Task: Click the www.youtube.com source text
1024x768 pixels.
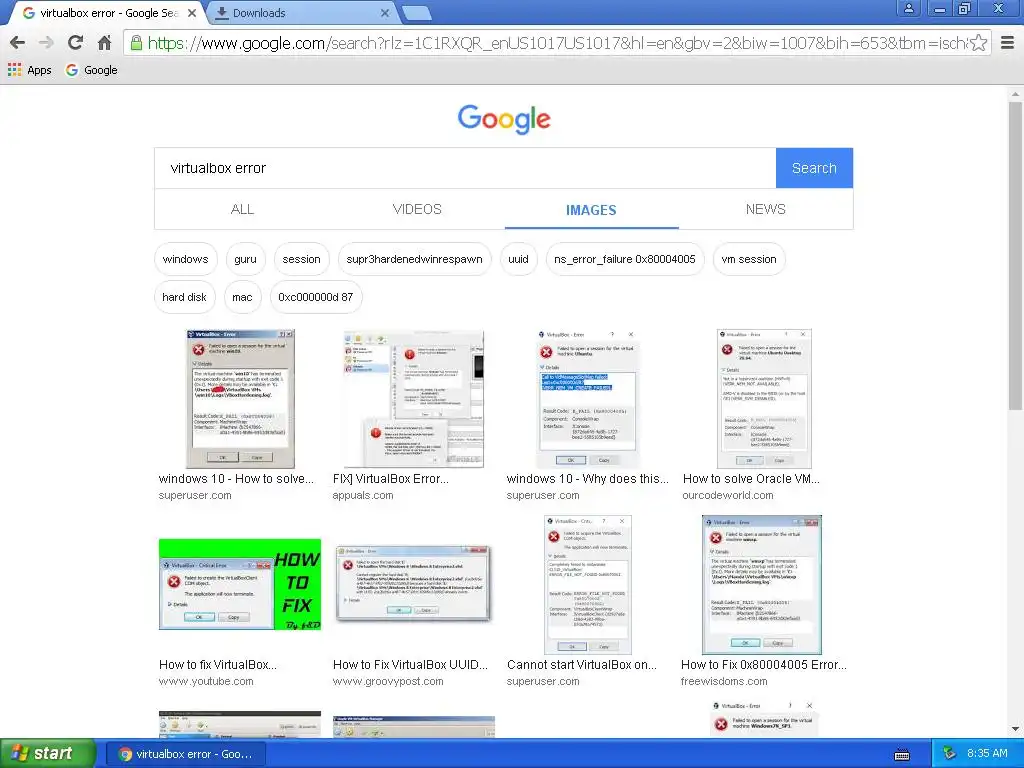Action: pos(206,681)
